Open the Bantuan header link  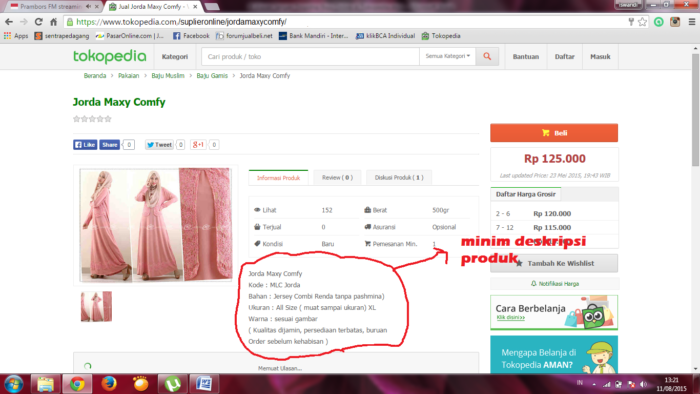click(525, 57)
